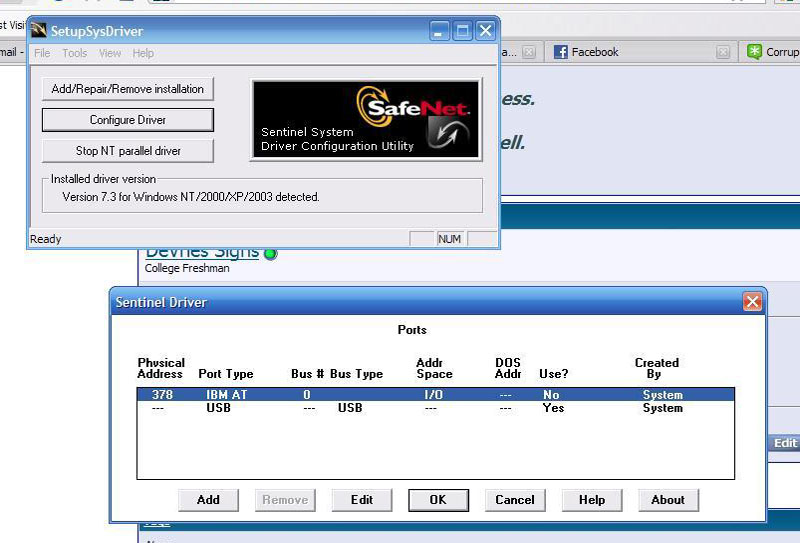Screen dimensions: 800x543
Task: Close the SetupSysDriver window
Action: pos(486,31)
